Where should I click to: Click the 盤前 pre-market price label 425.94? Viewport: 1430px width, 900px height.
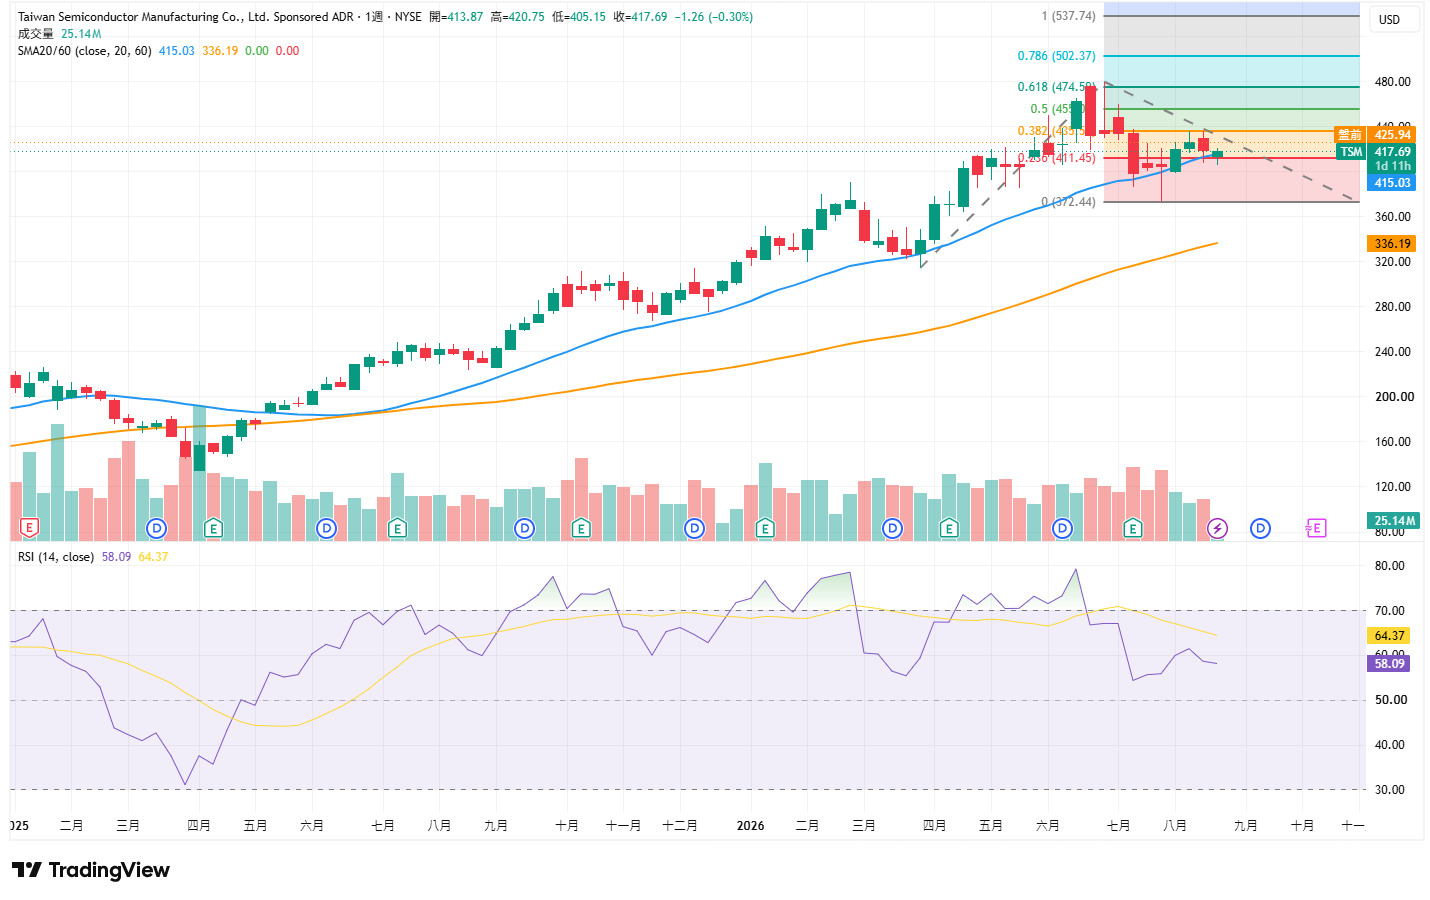[1375, 135]
